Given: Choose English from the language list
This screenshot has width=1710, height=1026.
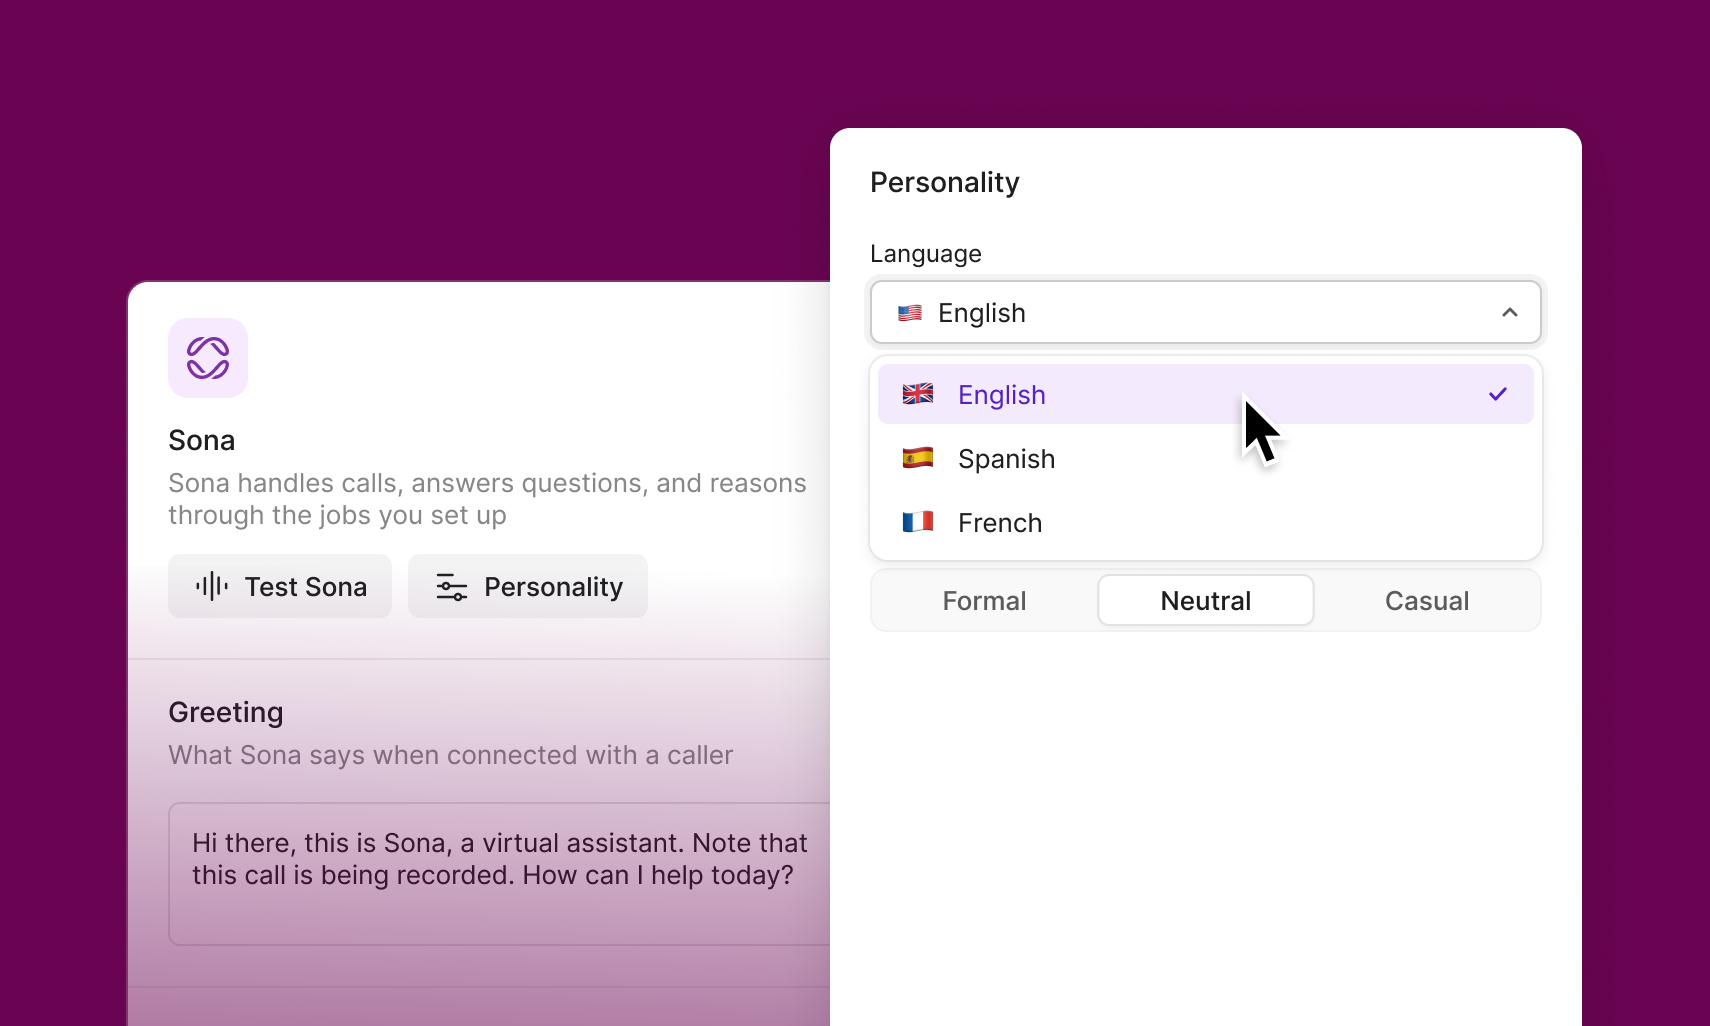Looking at the screenshot, I should pyautogui.click(x=1002, y=395).
